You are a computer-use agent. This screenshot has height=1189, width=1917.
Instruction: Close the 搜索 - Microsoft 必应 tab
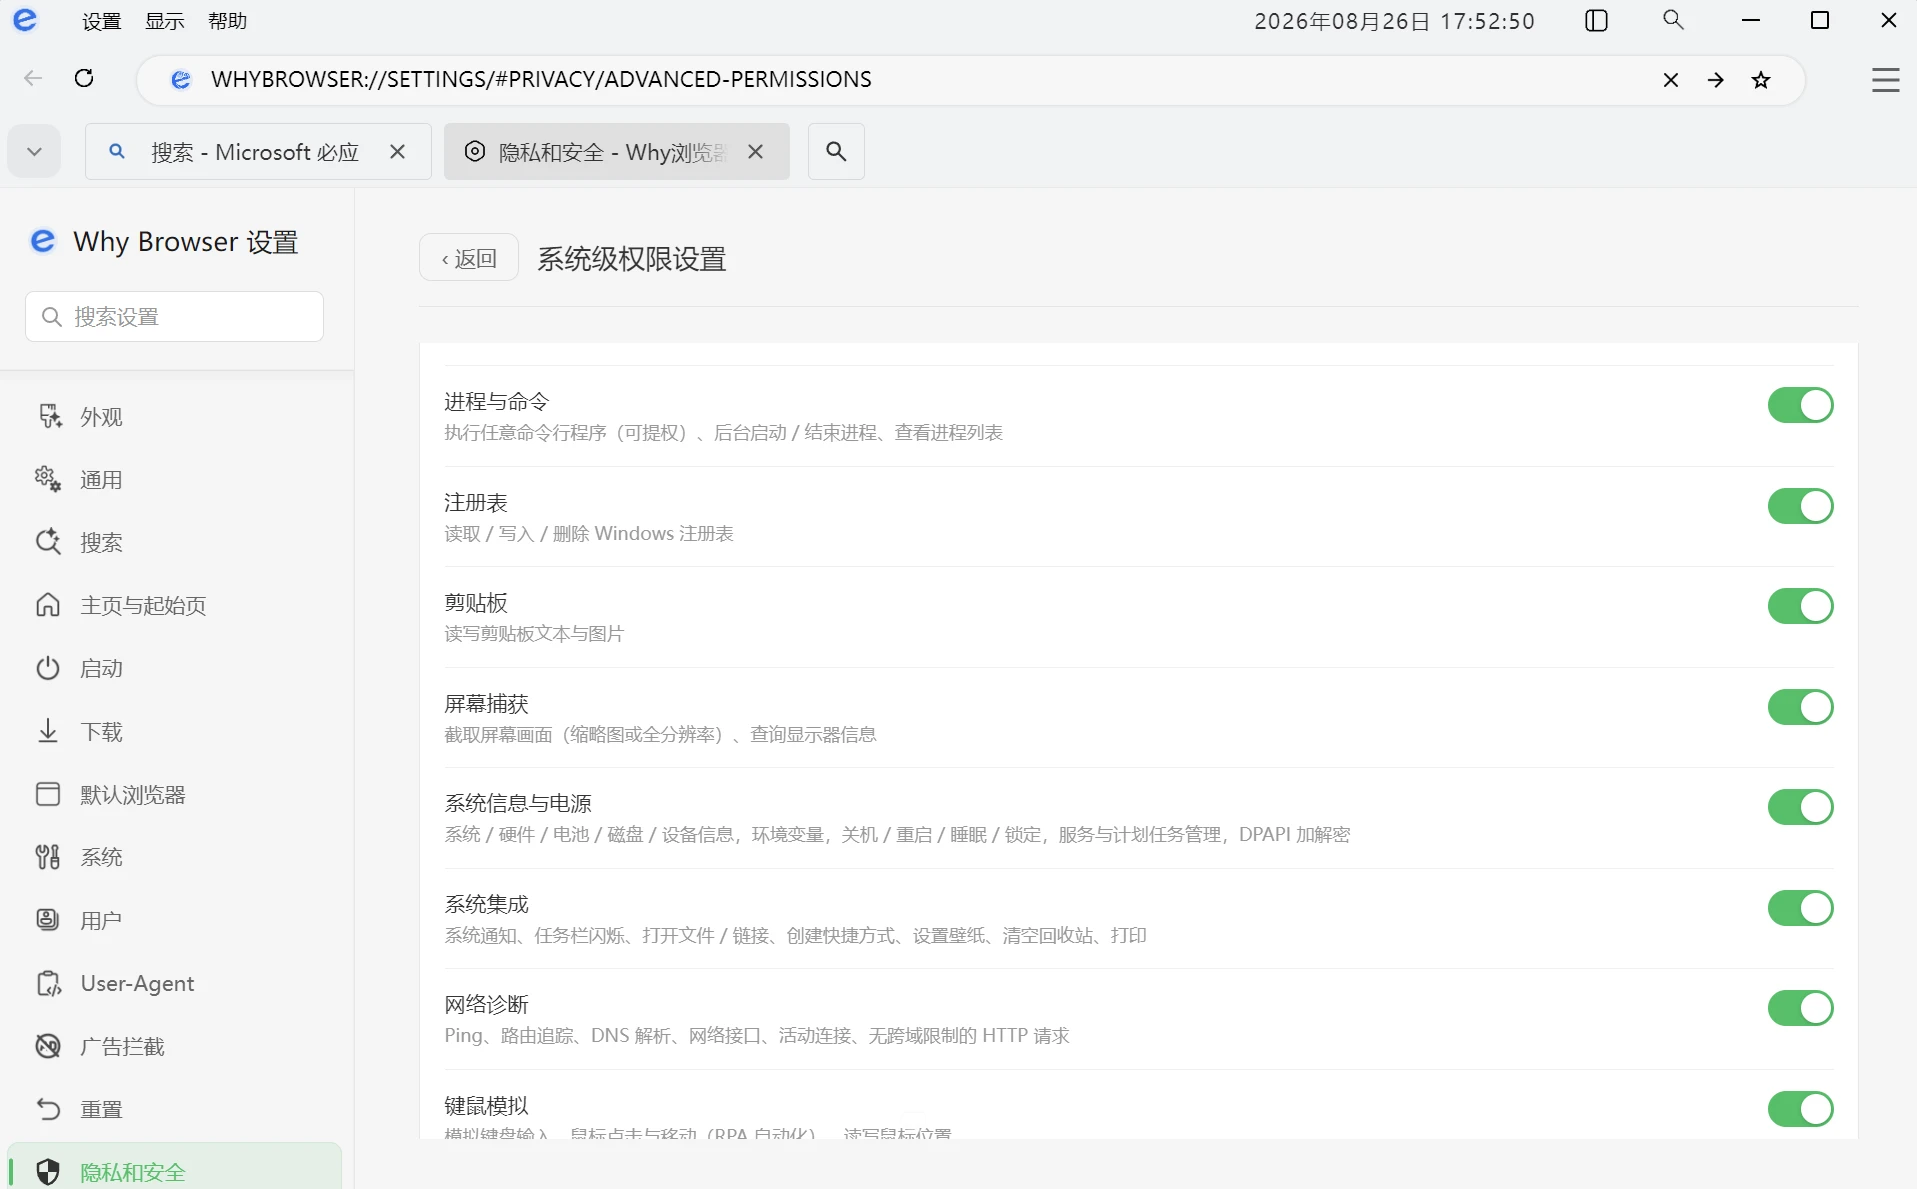[x=397, y=151]
